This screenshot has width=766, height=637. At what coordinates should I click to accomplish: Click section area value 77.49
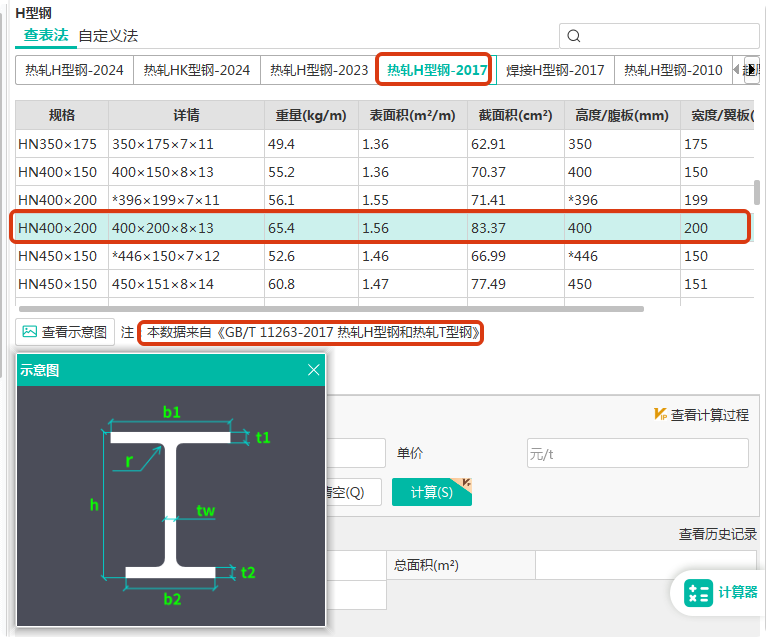pyautogui.click(x=488, y=284)
